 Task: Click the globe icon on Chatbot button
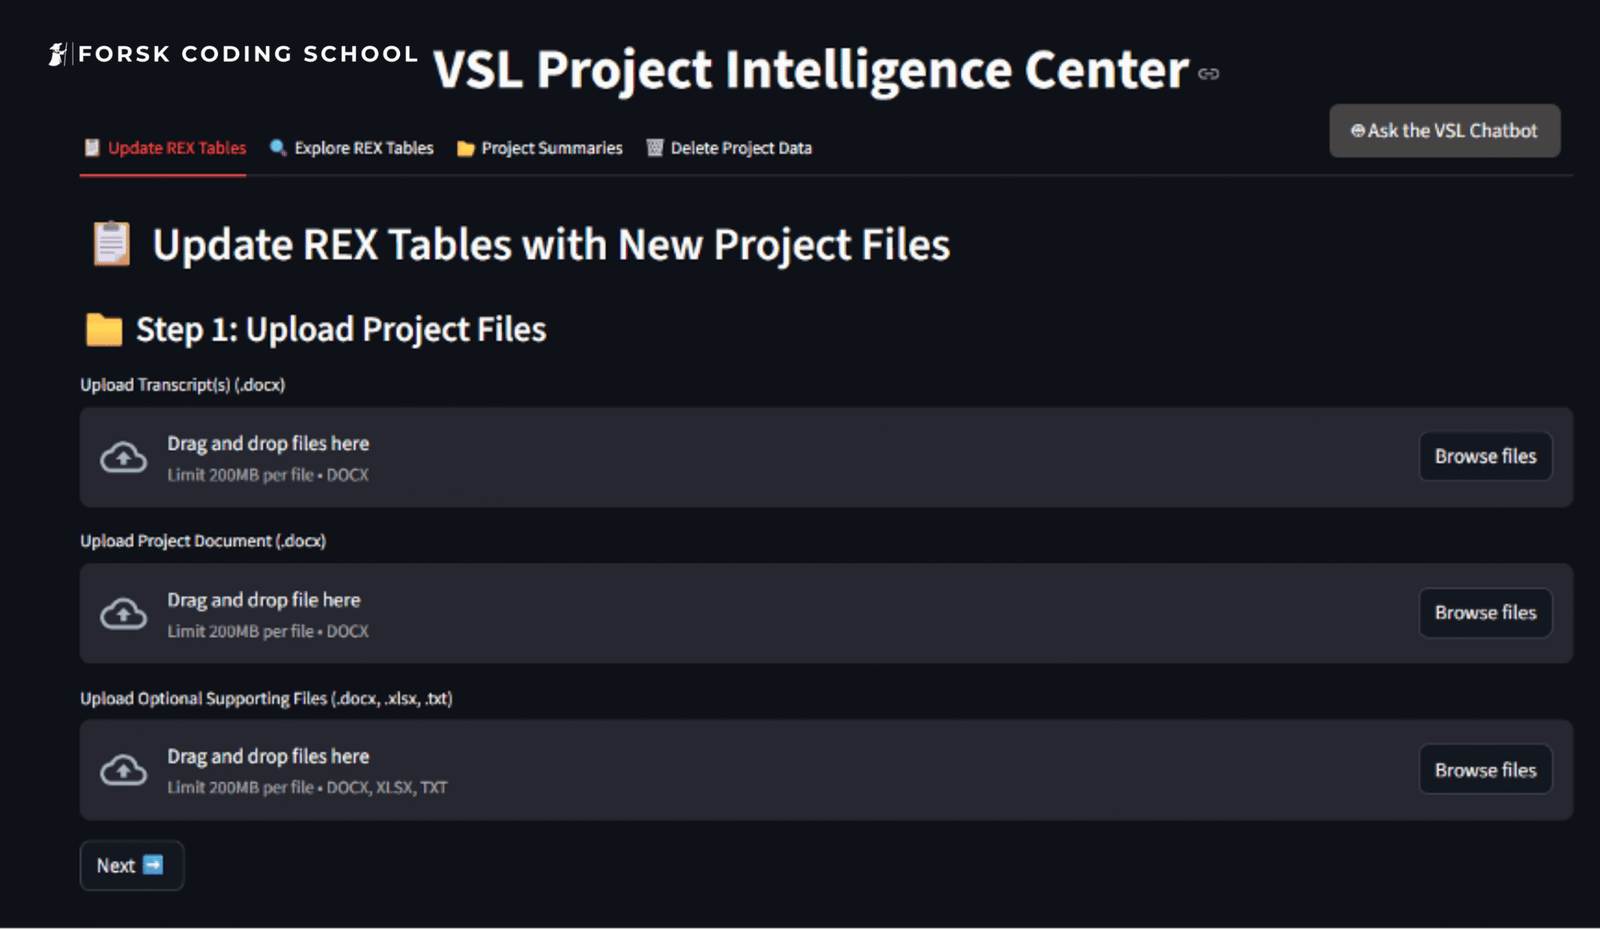tap(1357, 131)
